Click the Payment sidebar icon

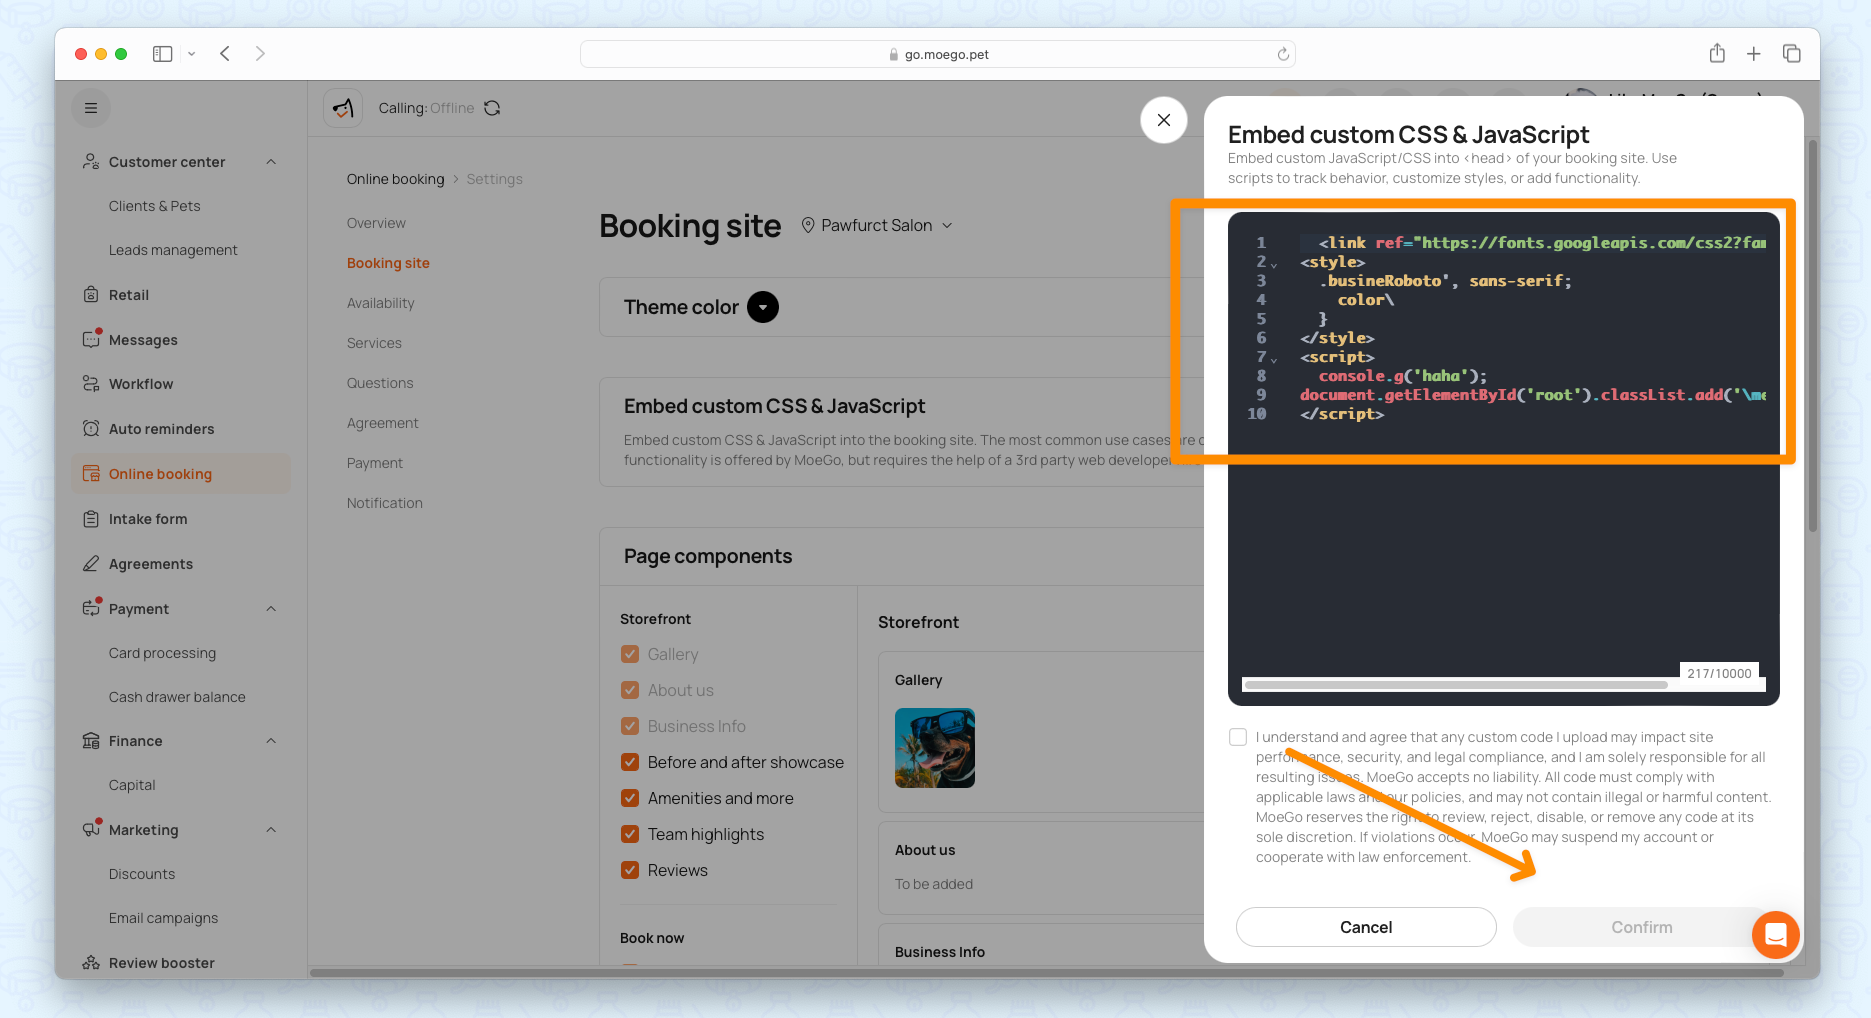click(91, 608)
